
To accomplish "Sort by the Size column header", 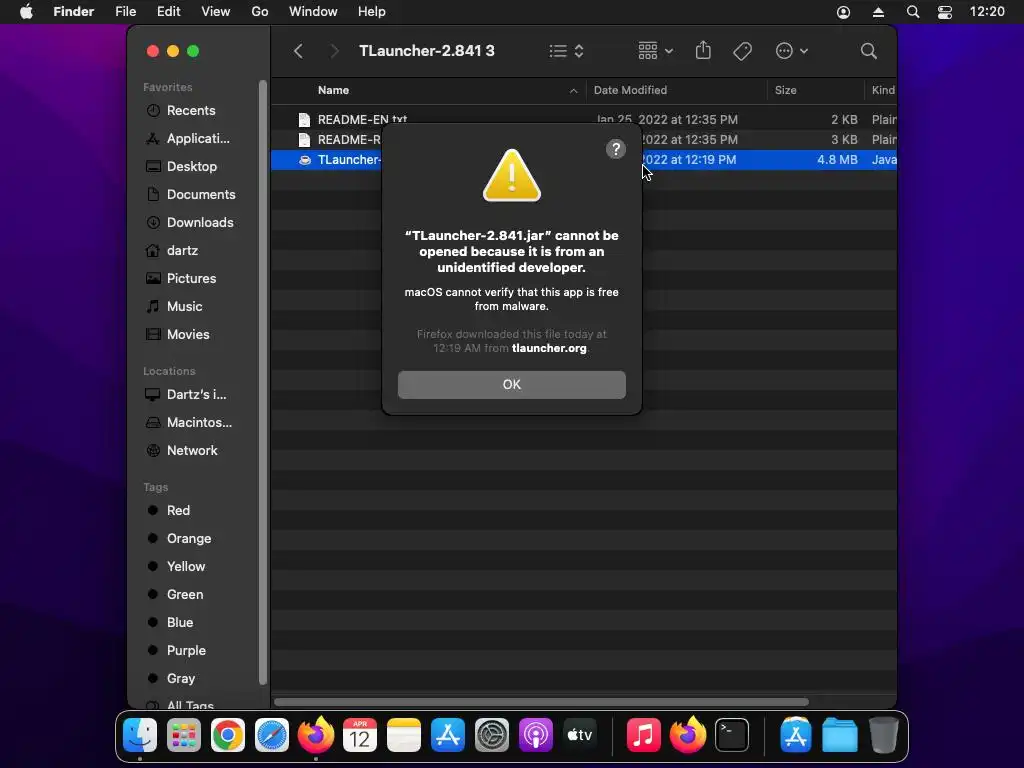I will click(785, 90).
